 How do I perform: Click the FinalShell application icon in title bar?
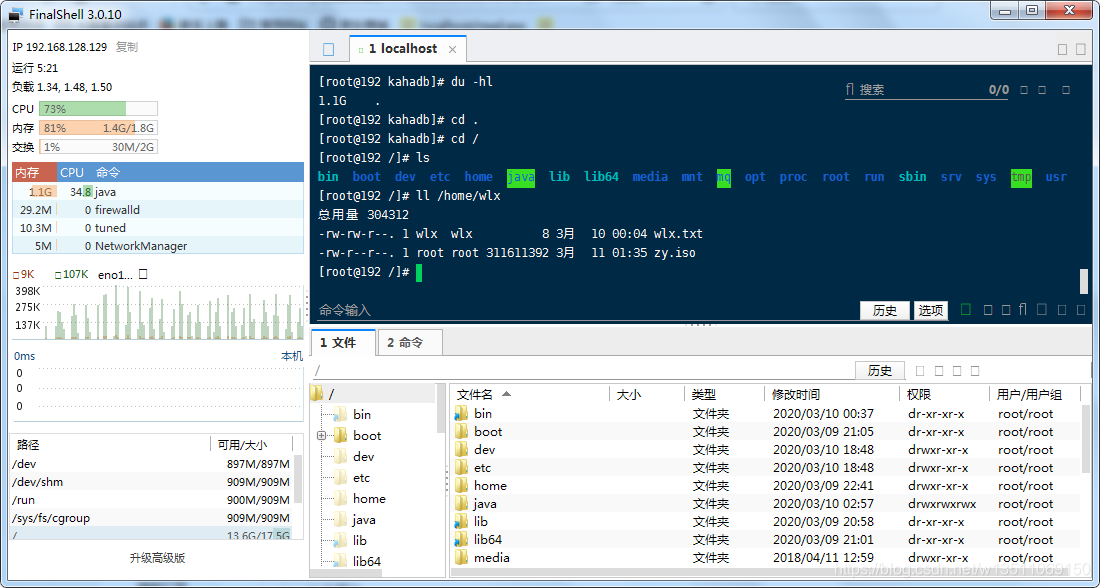point(14,10)
